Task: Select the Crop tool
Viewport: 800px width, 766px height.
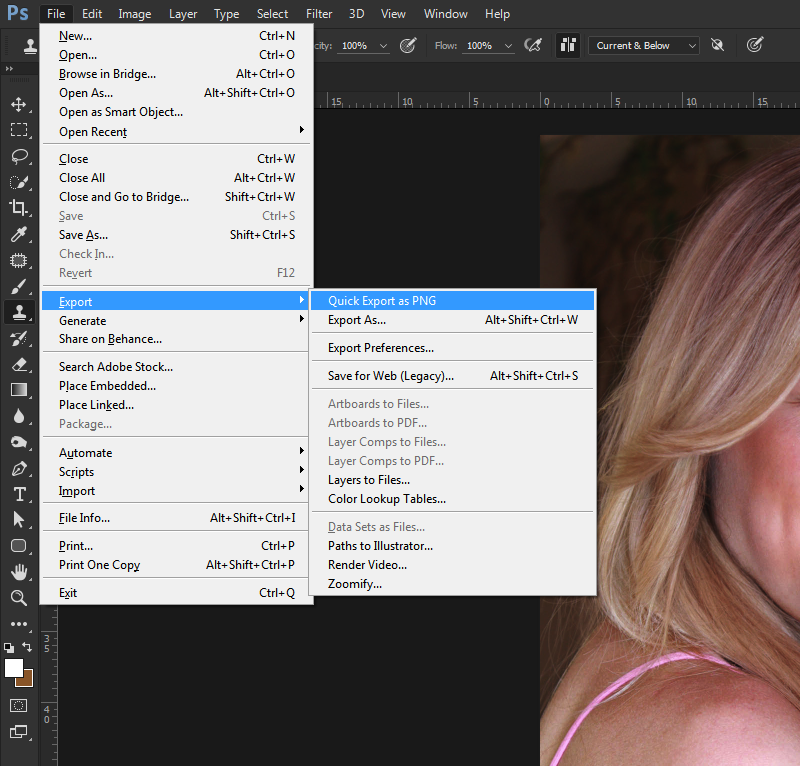Action: coord(18,208)
